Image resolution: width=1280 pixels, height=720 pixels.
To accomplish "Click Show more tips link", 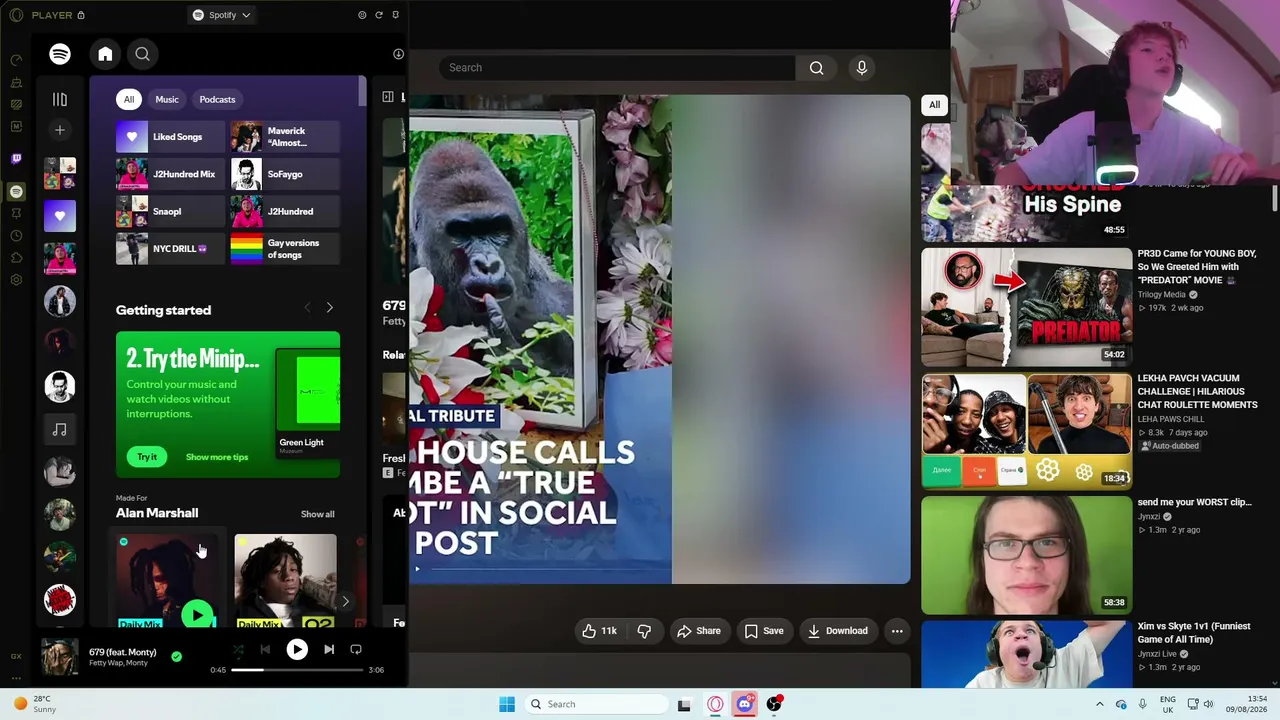I will pos(217,457).
